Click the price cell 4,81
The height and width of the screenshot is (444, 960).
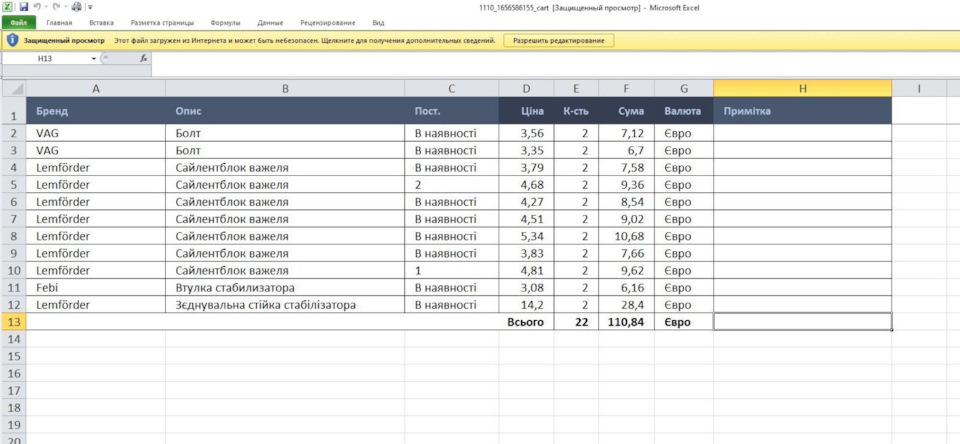point(526,270)
